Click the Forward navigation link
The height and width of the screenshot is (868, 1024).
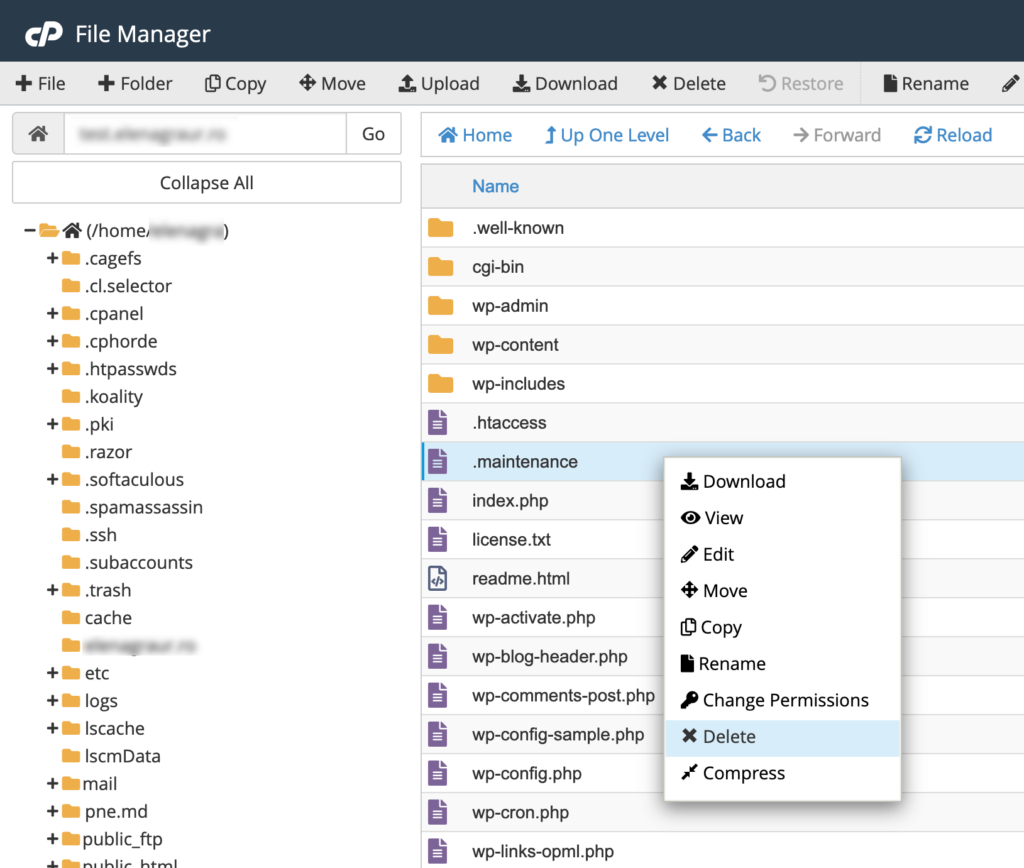click(837, 135)
